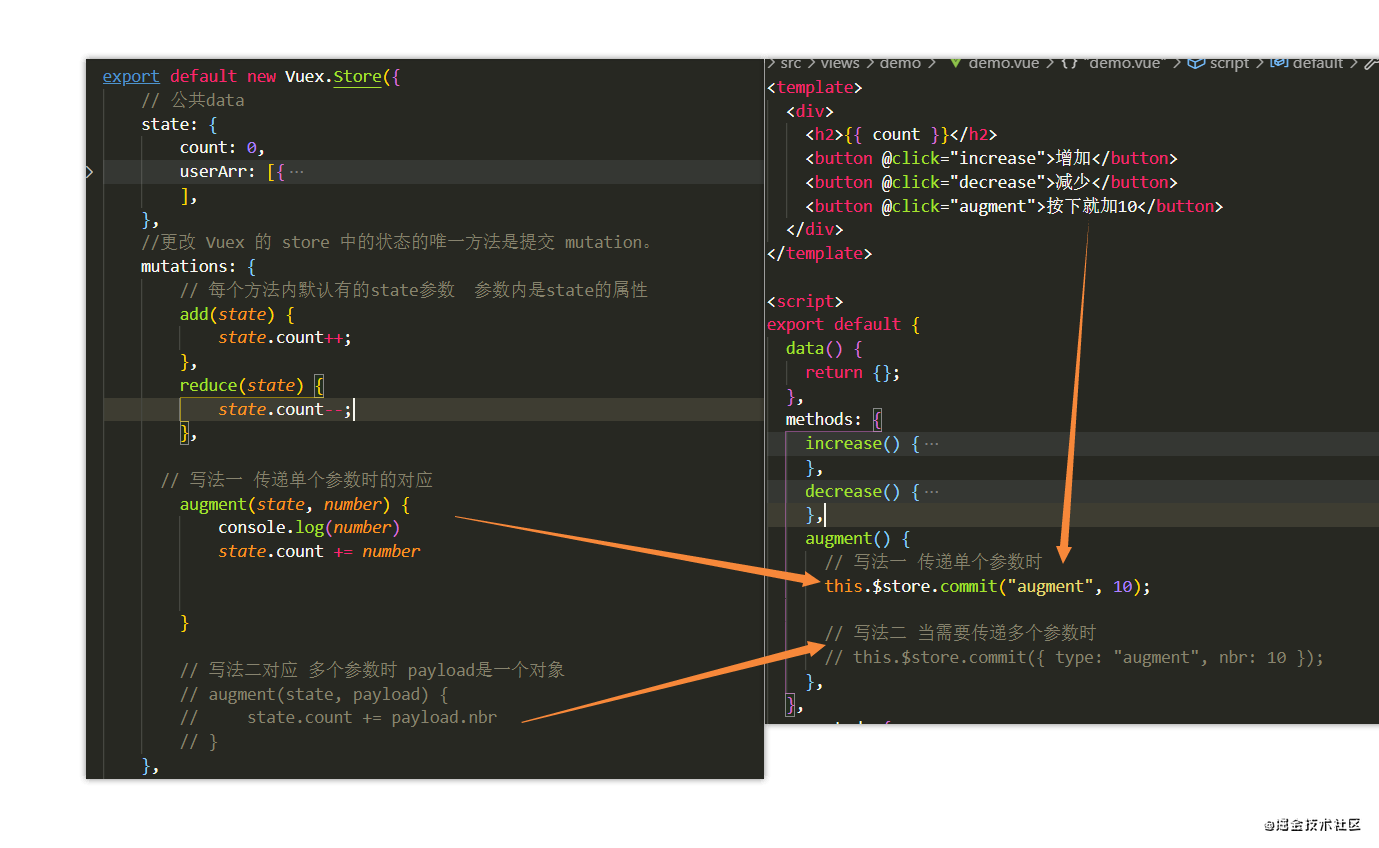Click the button line with @click="augment"

tap(1015, 207)
